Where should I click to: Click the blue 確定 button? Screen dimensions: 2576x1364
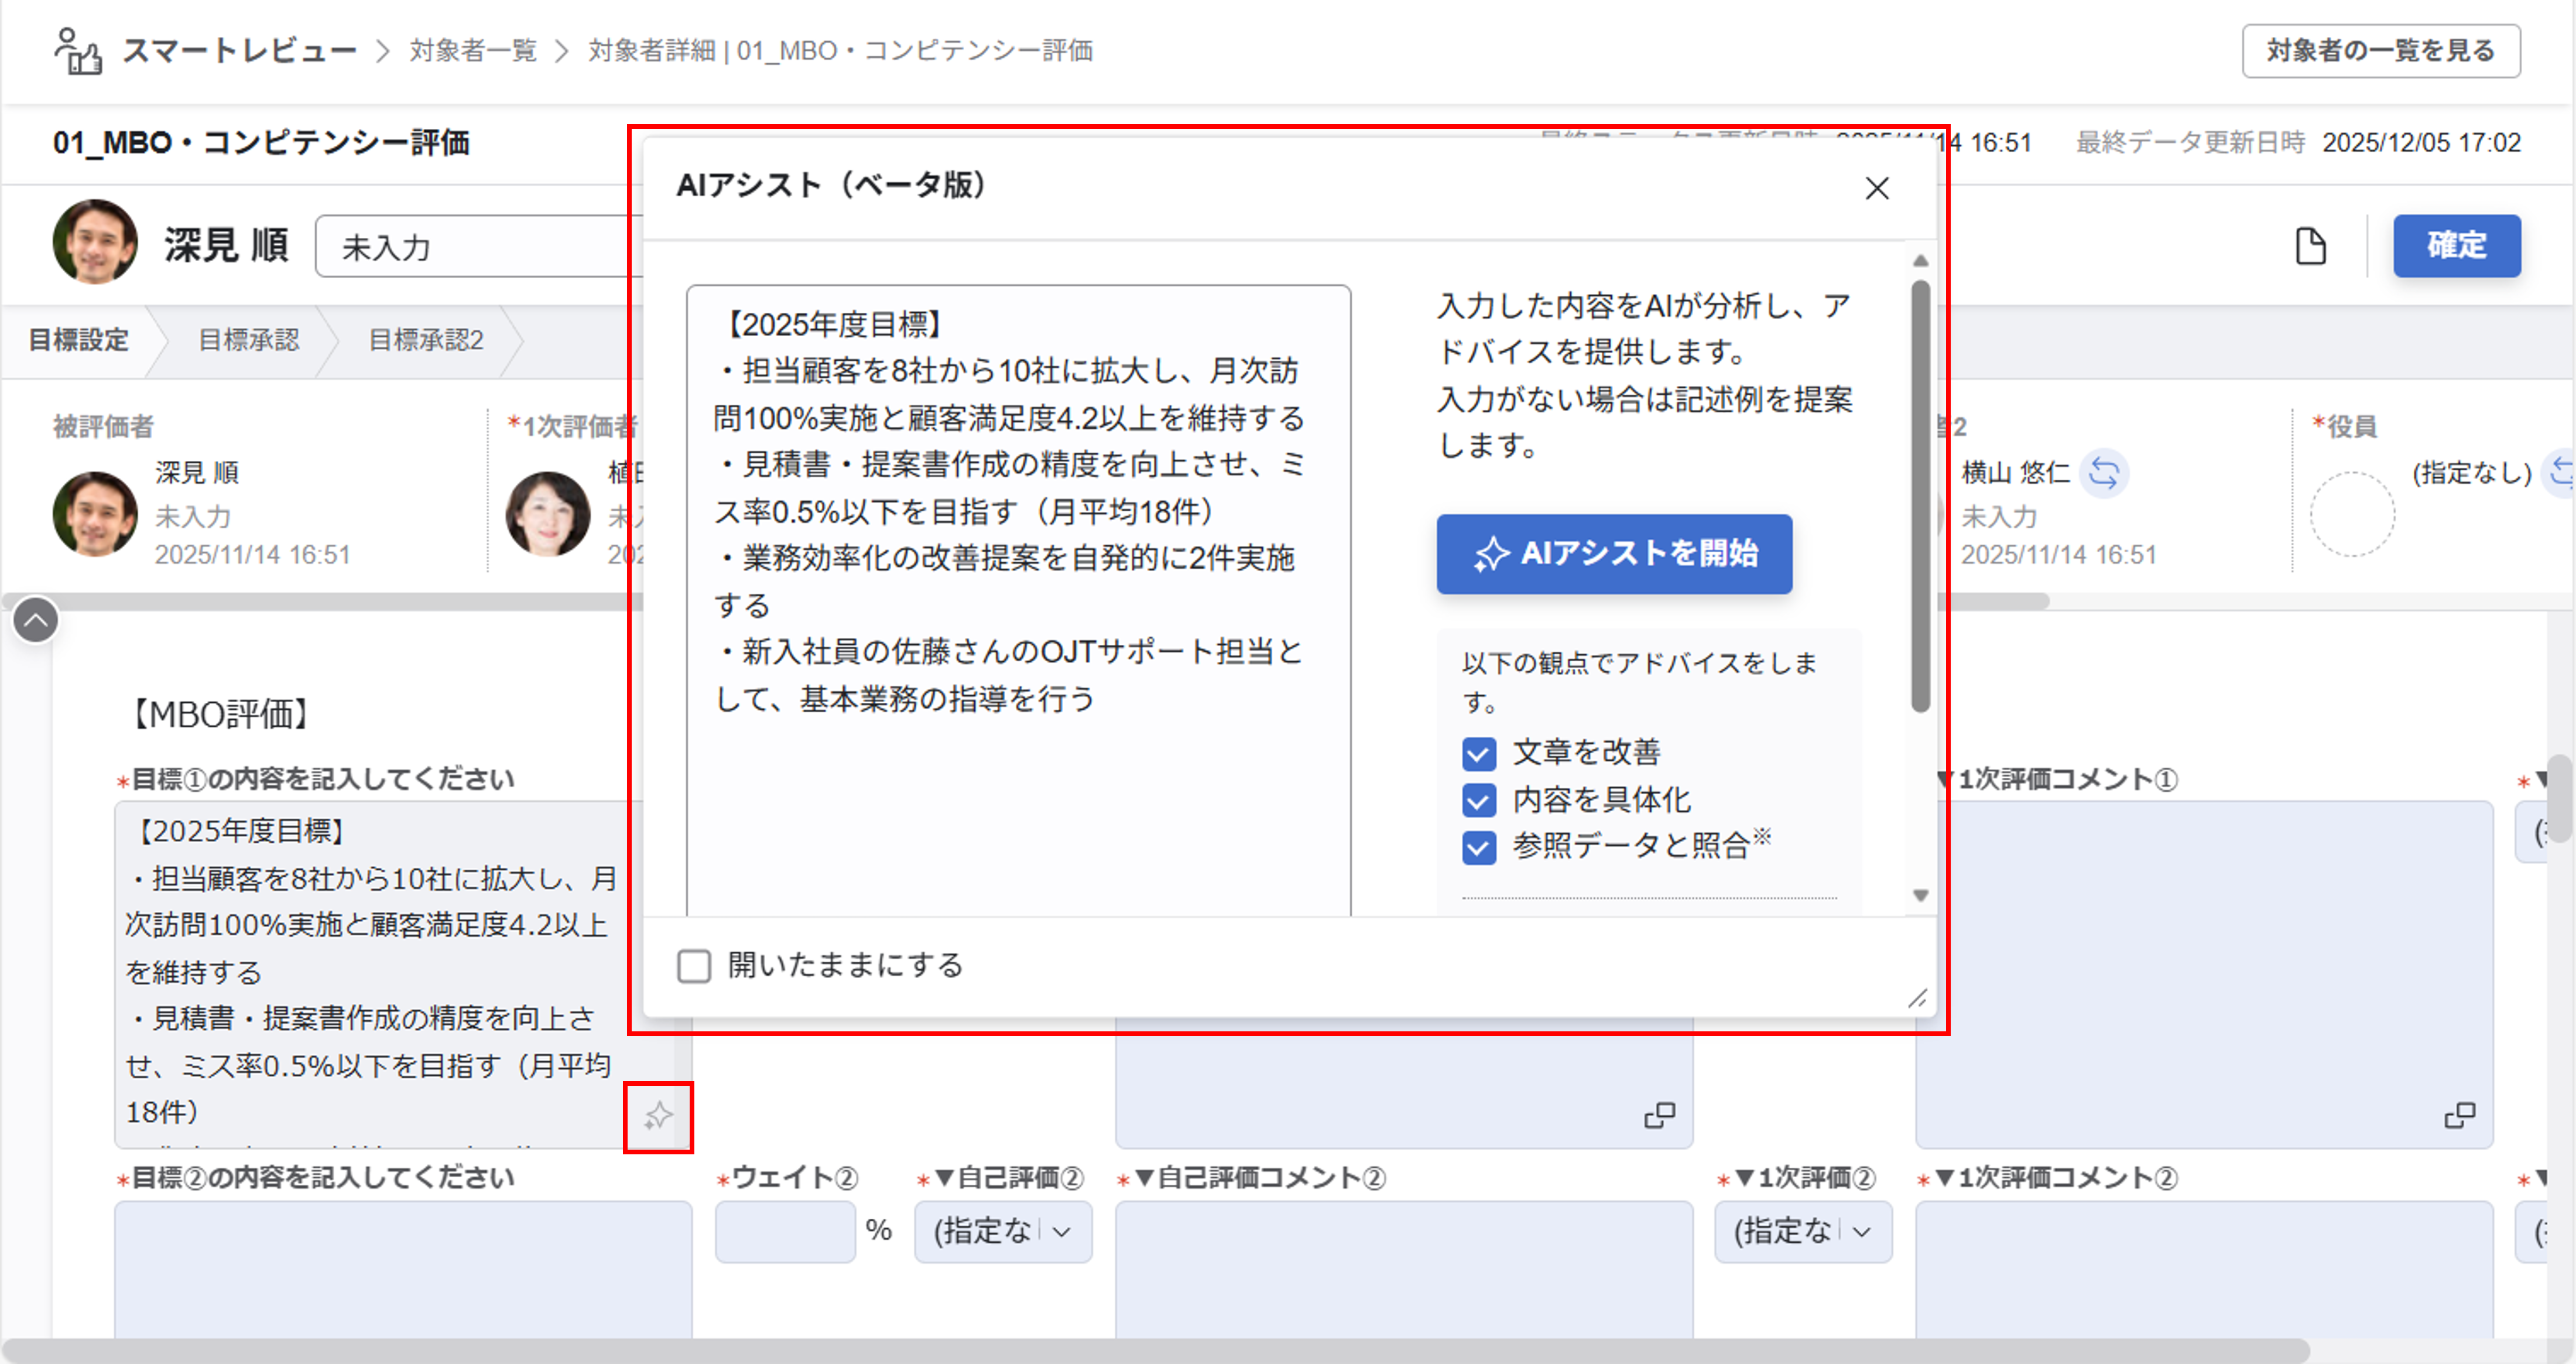(2457, 246)
